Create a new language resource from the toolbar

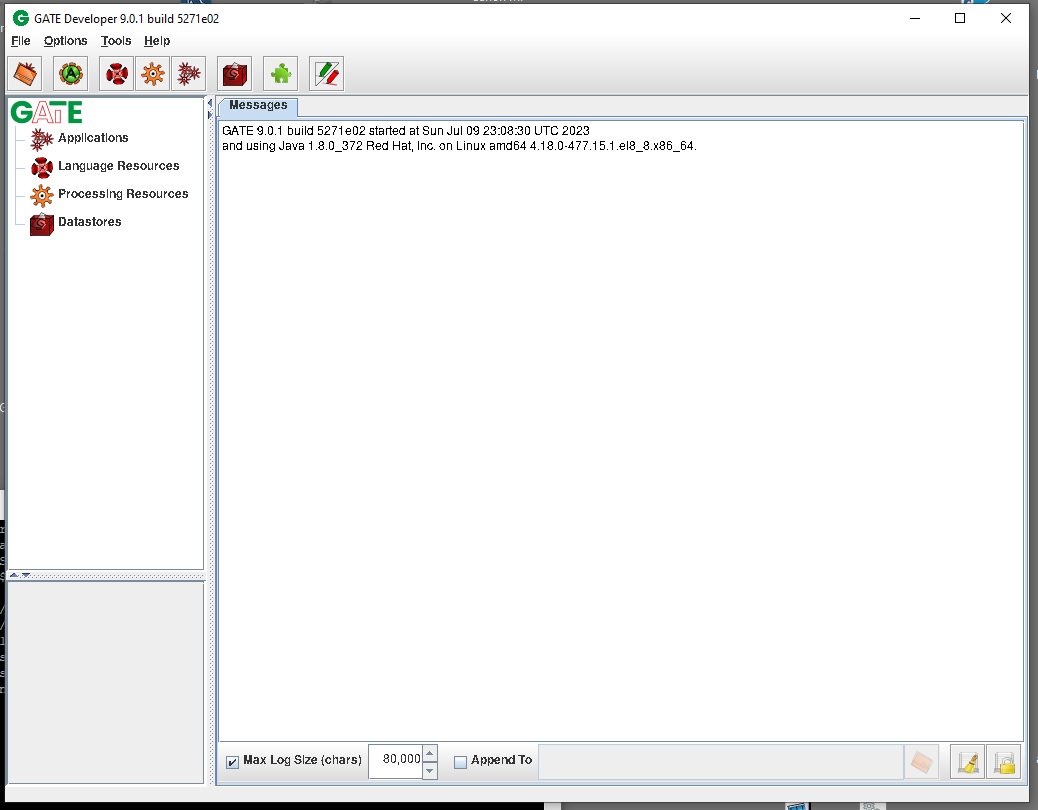pos(117,73)
